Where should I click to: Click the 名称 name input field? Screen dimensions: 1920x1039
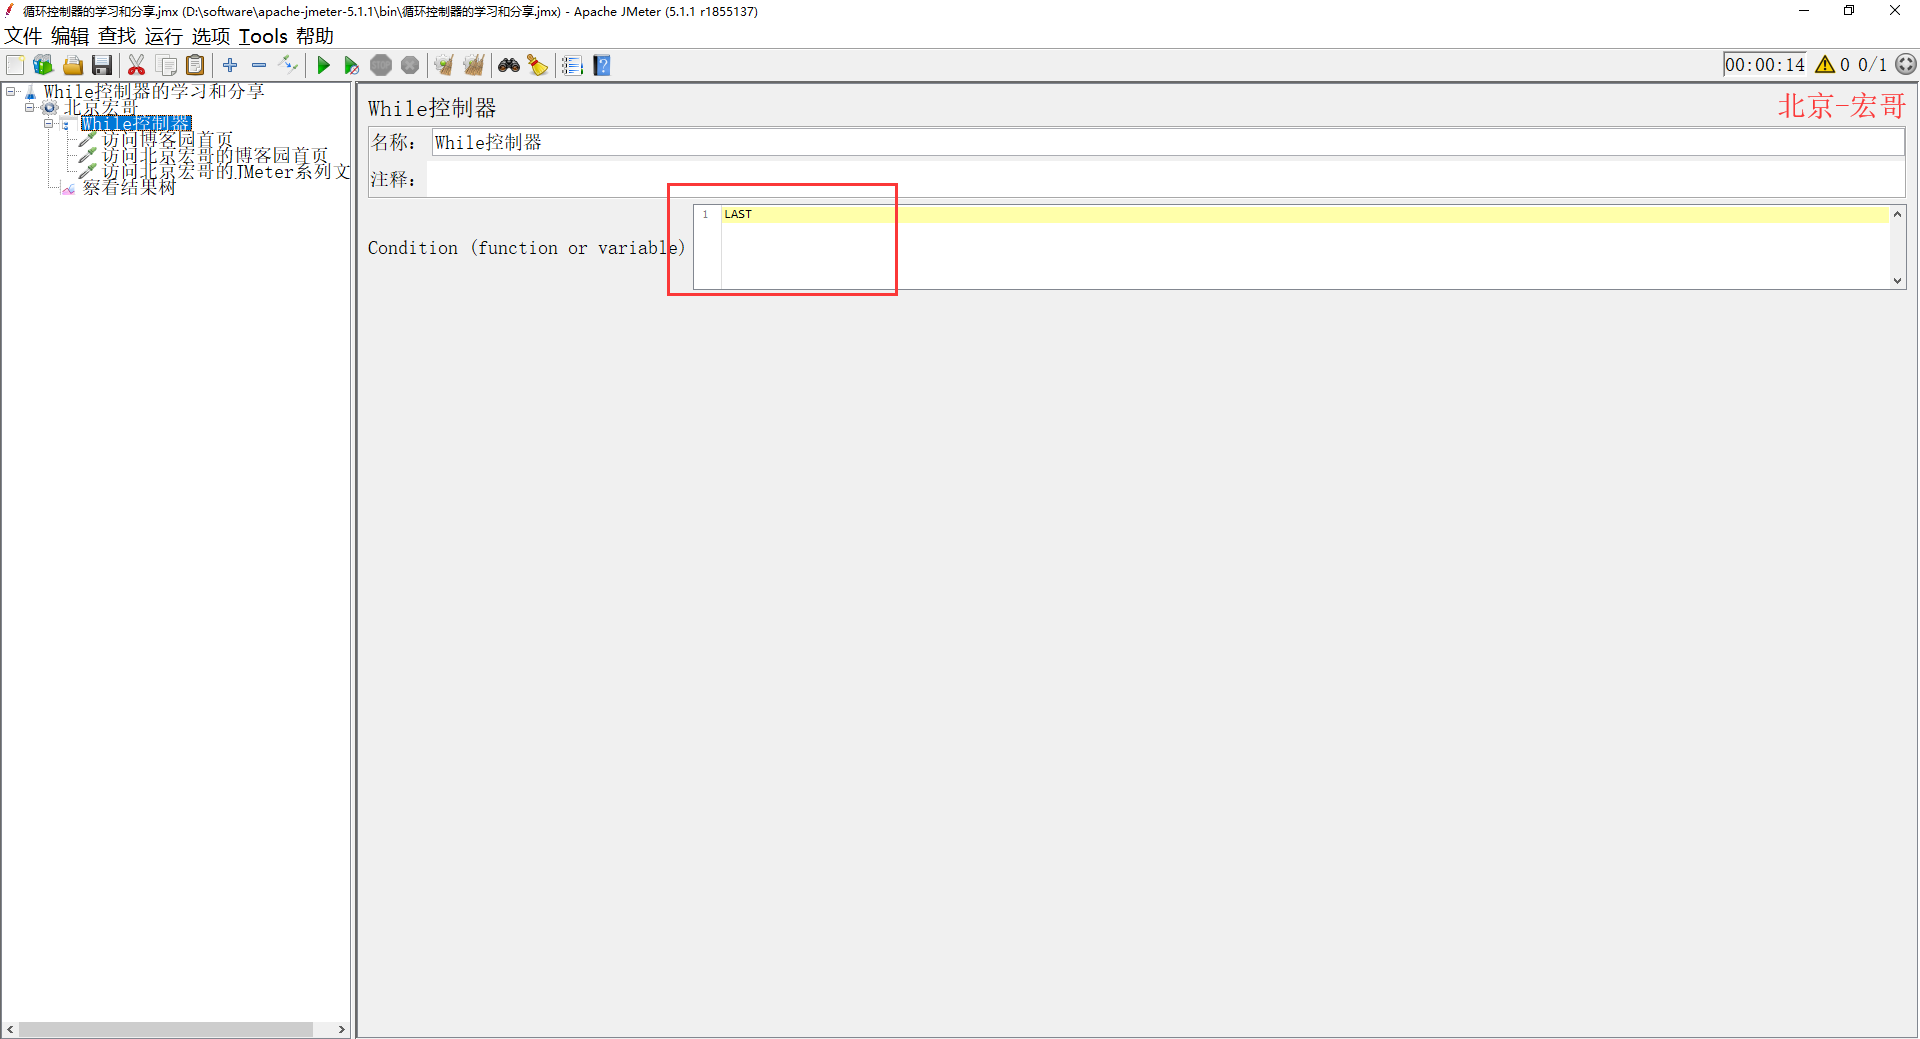tap(1168, 142)
